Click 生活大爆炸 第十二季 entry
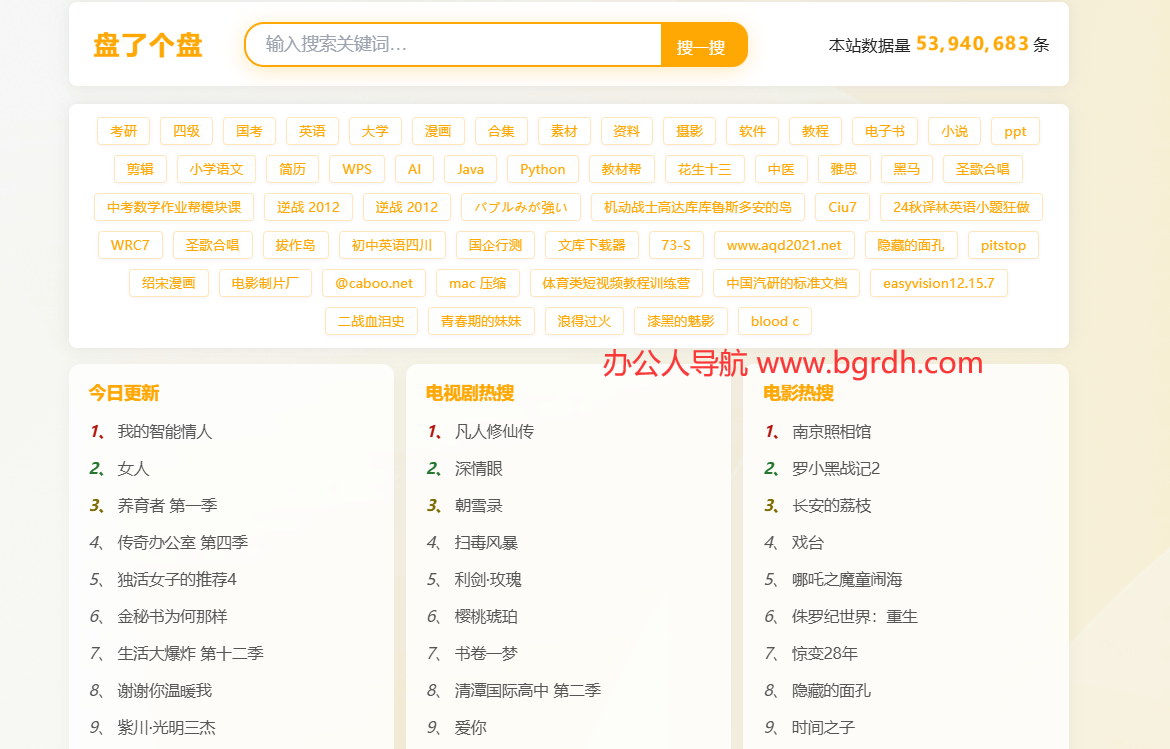This screenshot has width=1170, height=749. point(190,654)
